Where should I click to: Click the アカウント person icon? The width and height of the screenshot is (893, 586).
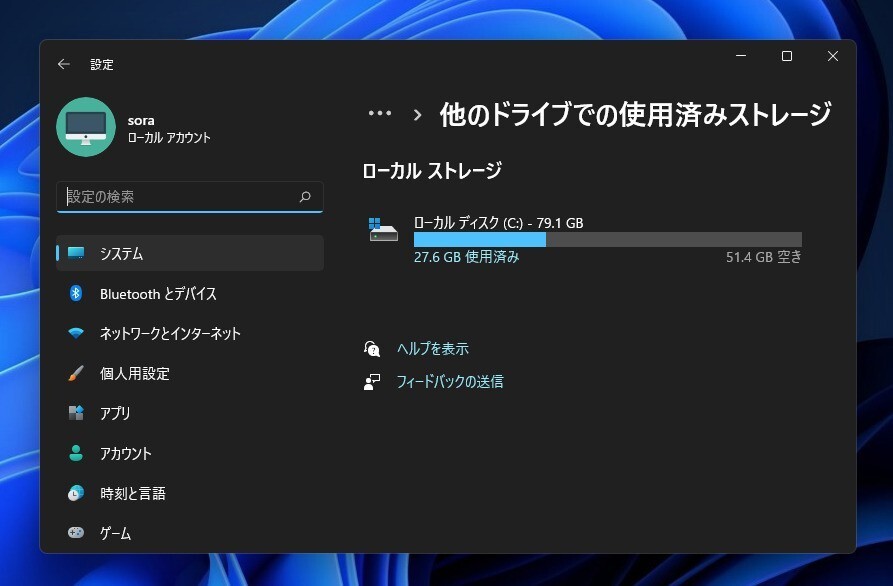click(76, 453)
